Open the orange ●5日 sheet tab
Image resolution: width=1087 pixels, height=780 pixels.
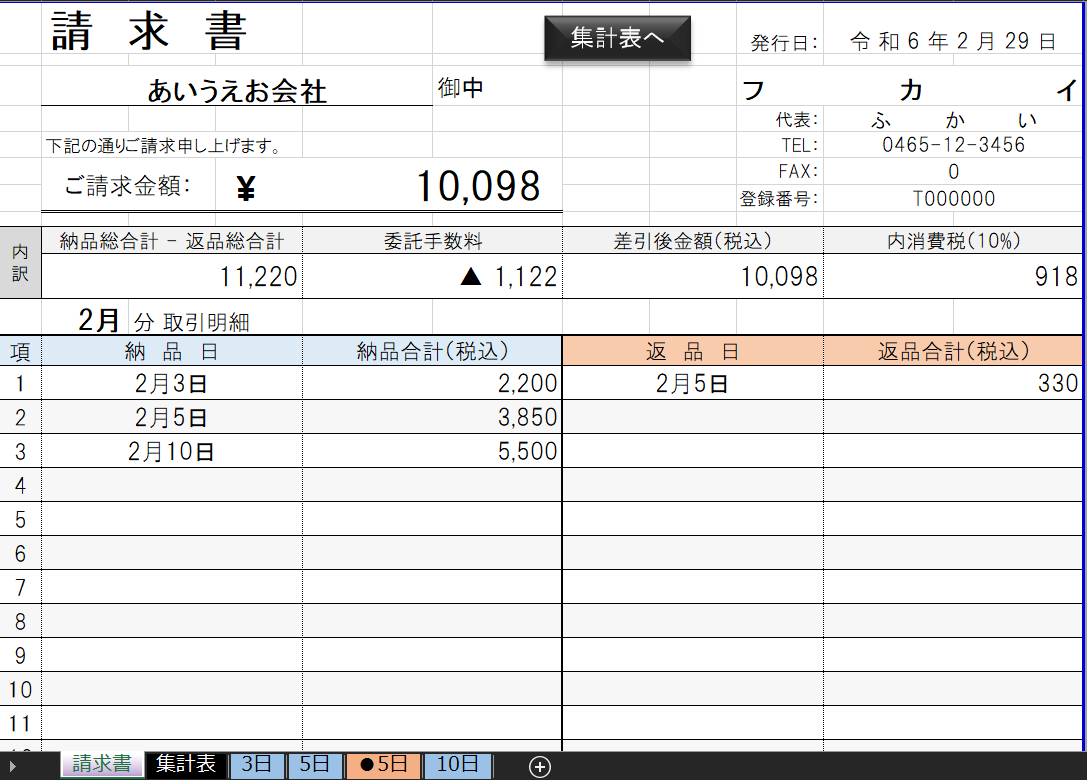pyautogui.click(x=383, y=765)
